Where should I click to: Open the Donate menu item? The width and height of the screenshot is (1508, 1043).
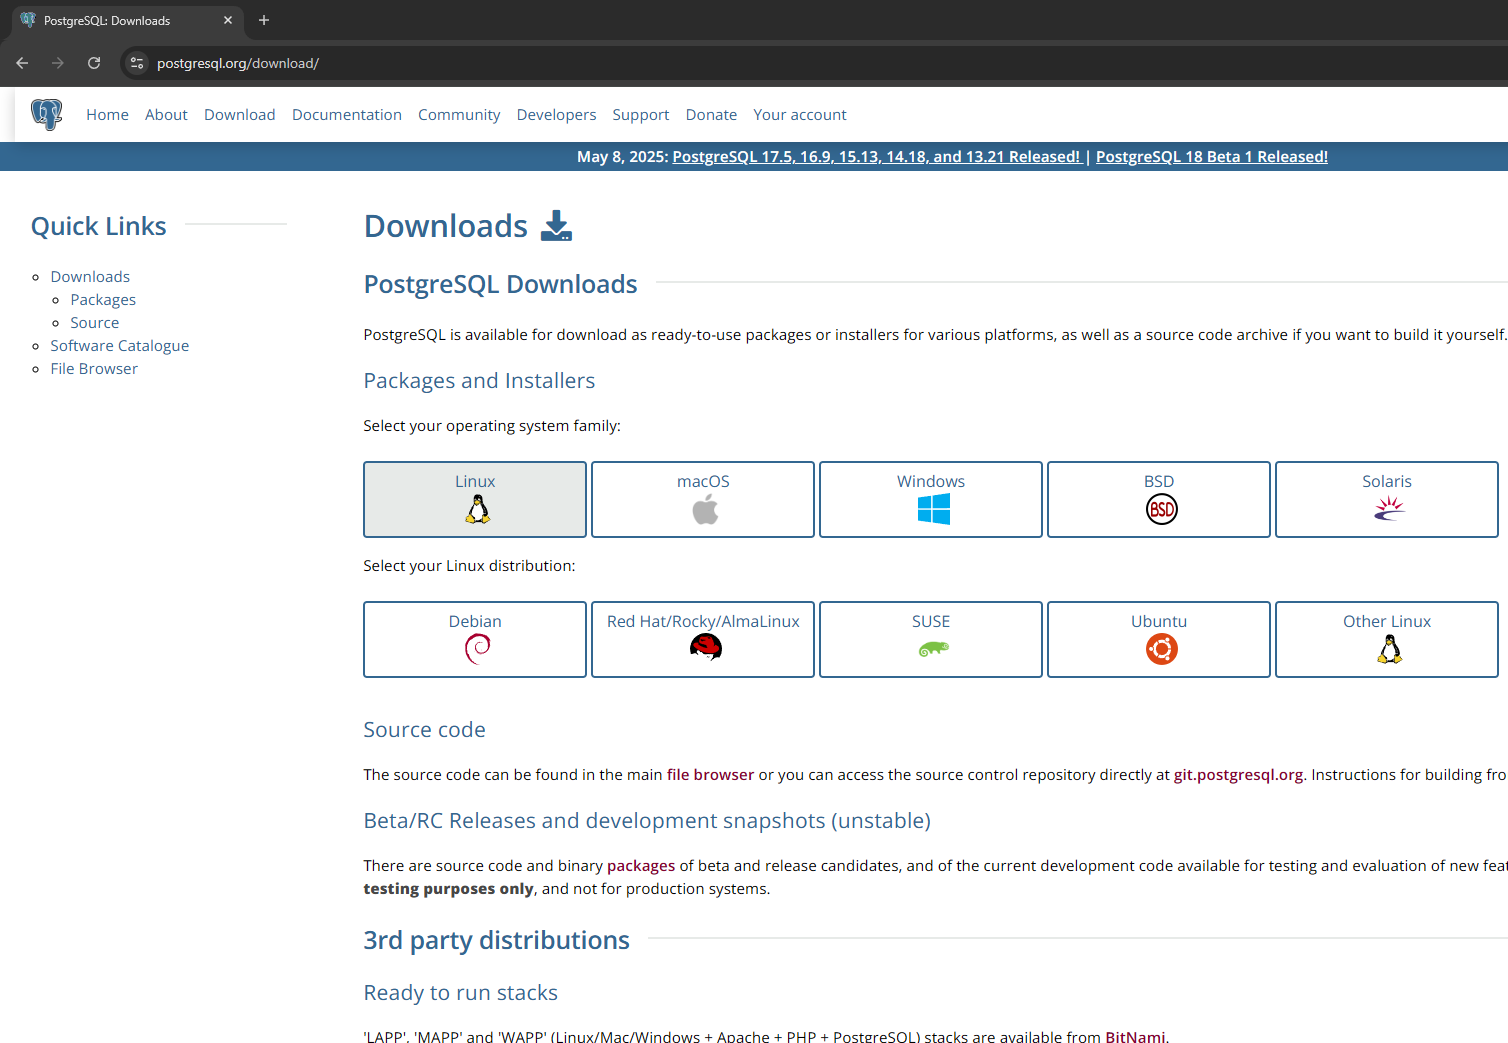[x=711, y=115]
